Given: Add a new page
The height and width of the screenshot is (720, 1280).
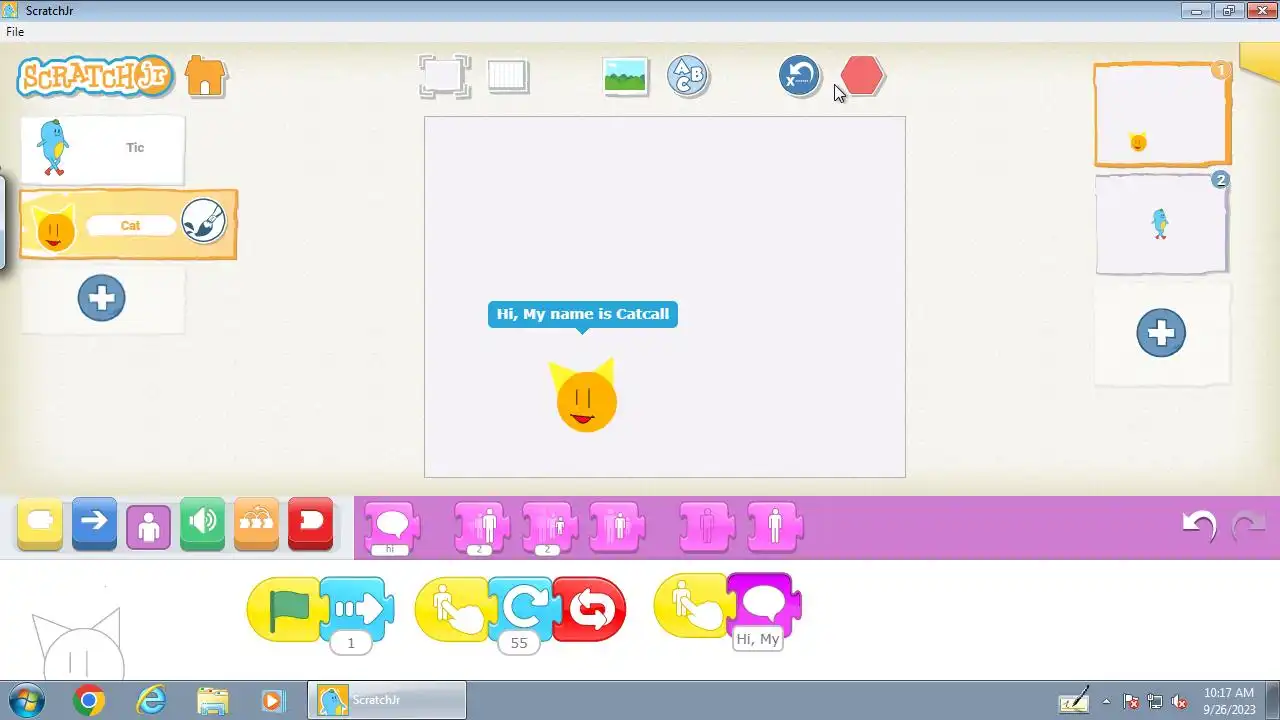Looking at the screenshot, I should tap(1161, 333).
